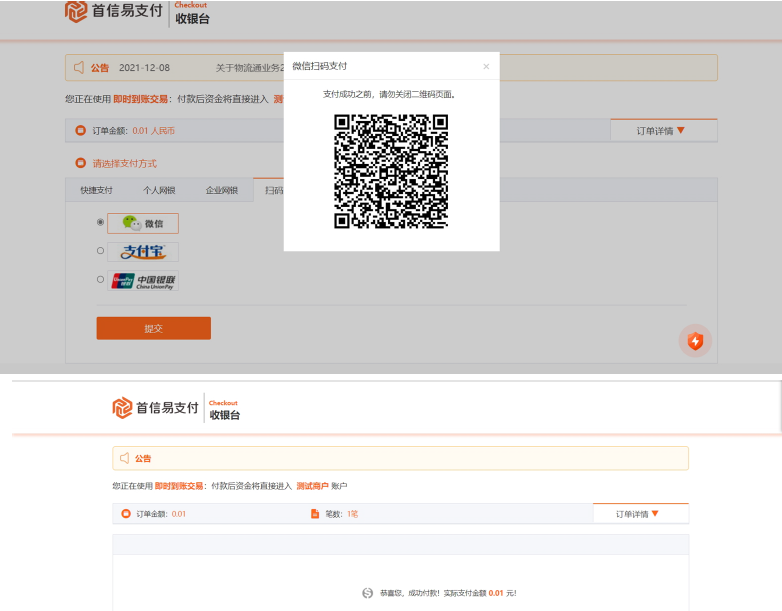Click the speaker icon on success page
This screenshot has width=782, height=611.
[125, 458]
